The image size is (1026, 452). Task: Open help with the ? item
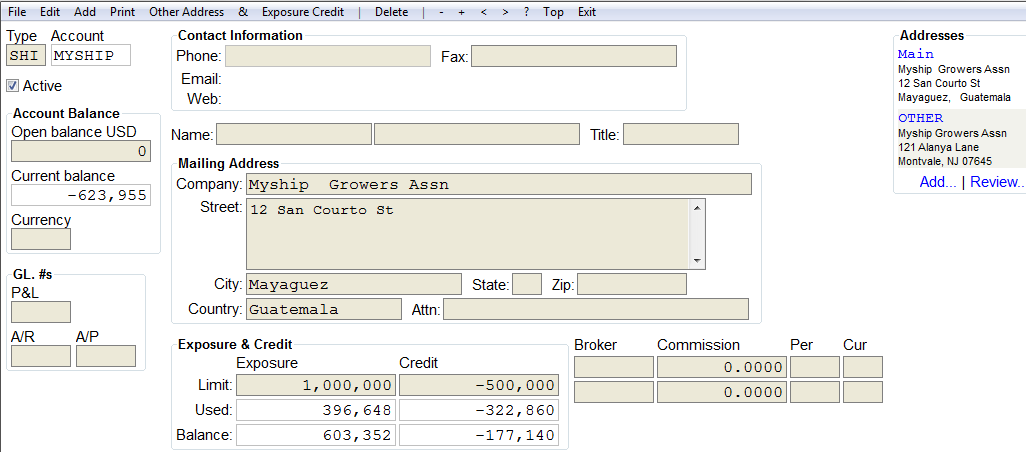click(527, 12)
